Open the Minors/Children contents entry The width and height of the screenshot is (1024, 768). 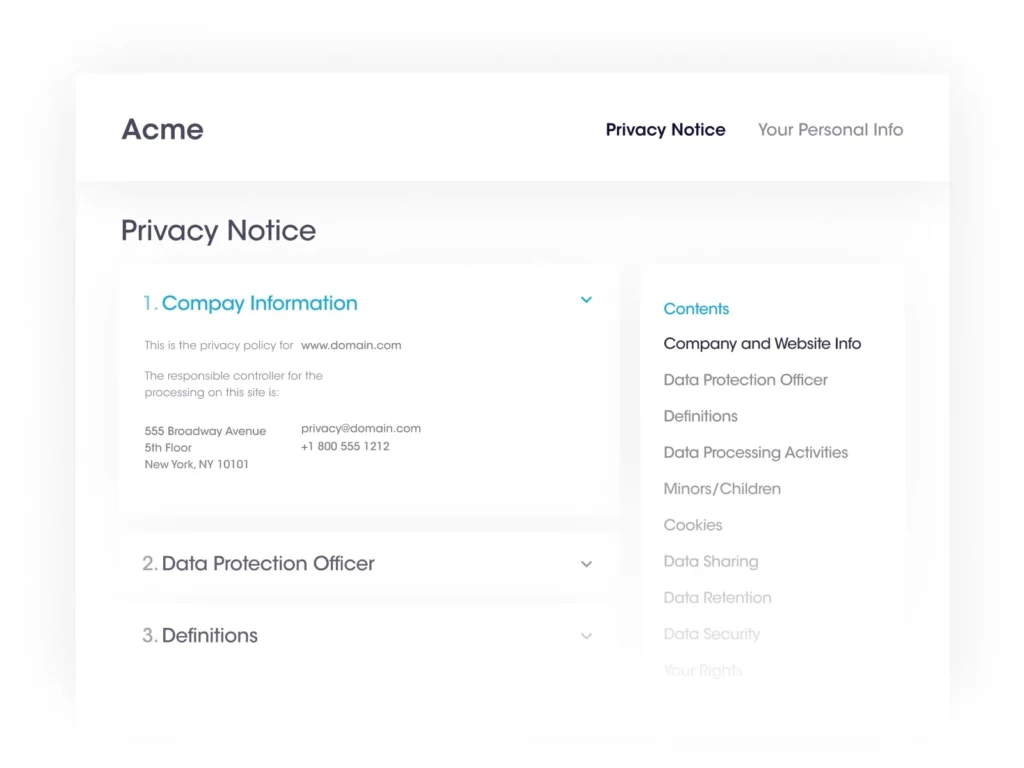722,489
